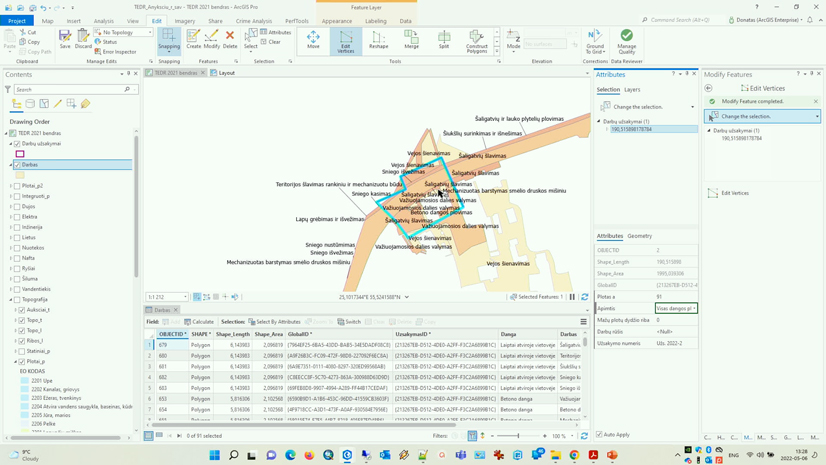This screenshot has width=826, height=465.
Task: Click the Darbas layer tan color swatch
Action: click(x=20, y=175)
